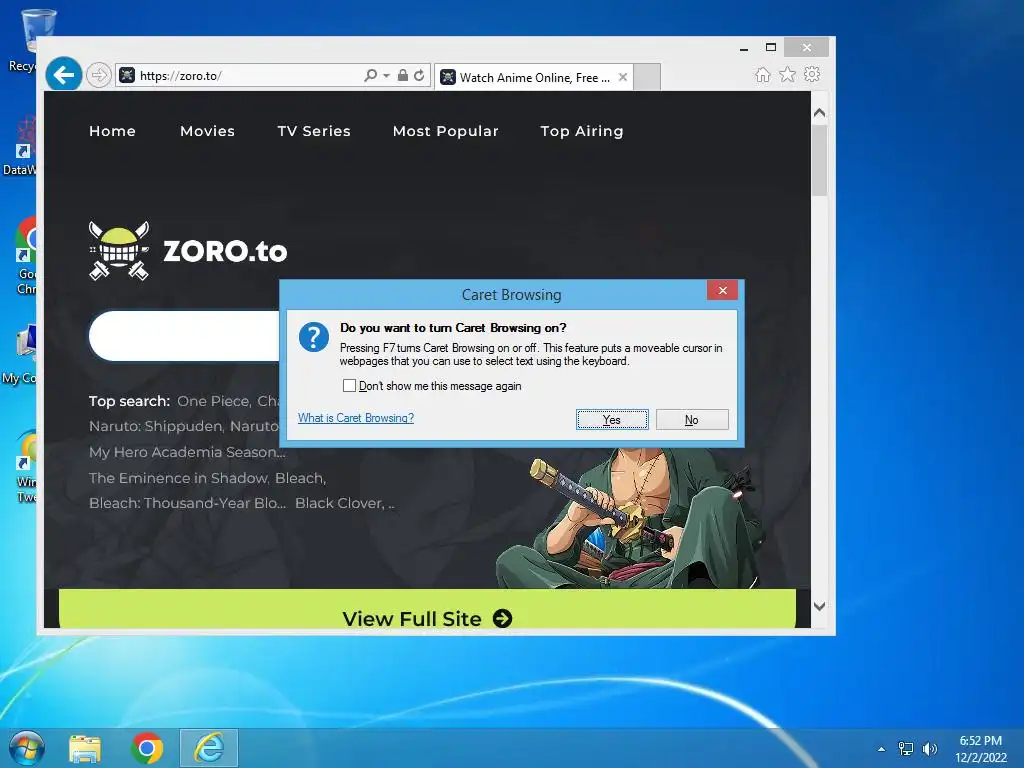This screenshot has width=1024, height=768.
Task: Open the TV Series menu item
Action: (x=314, y=131)
